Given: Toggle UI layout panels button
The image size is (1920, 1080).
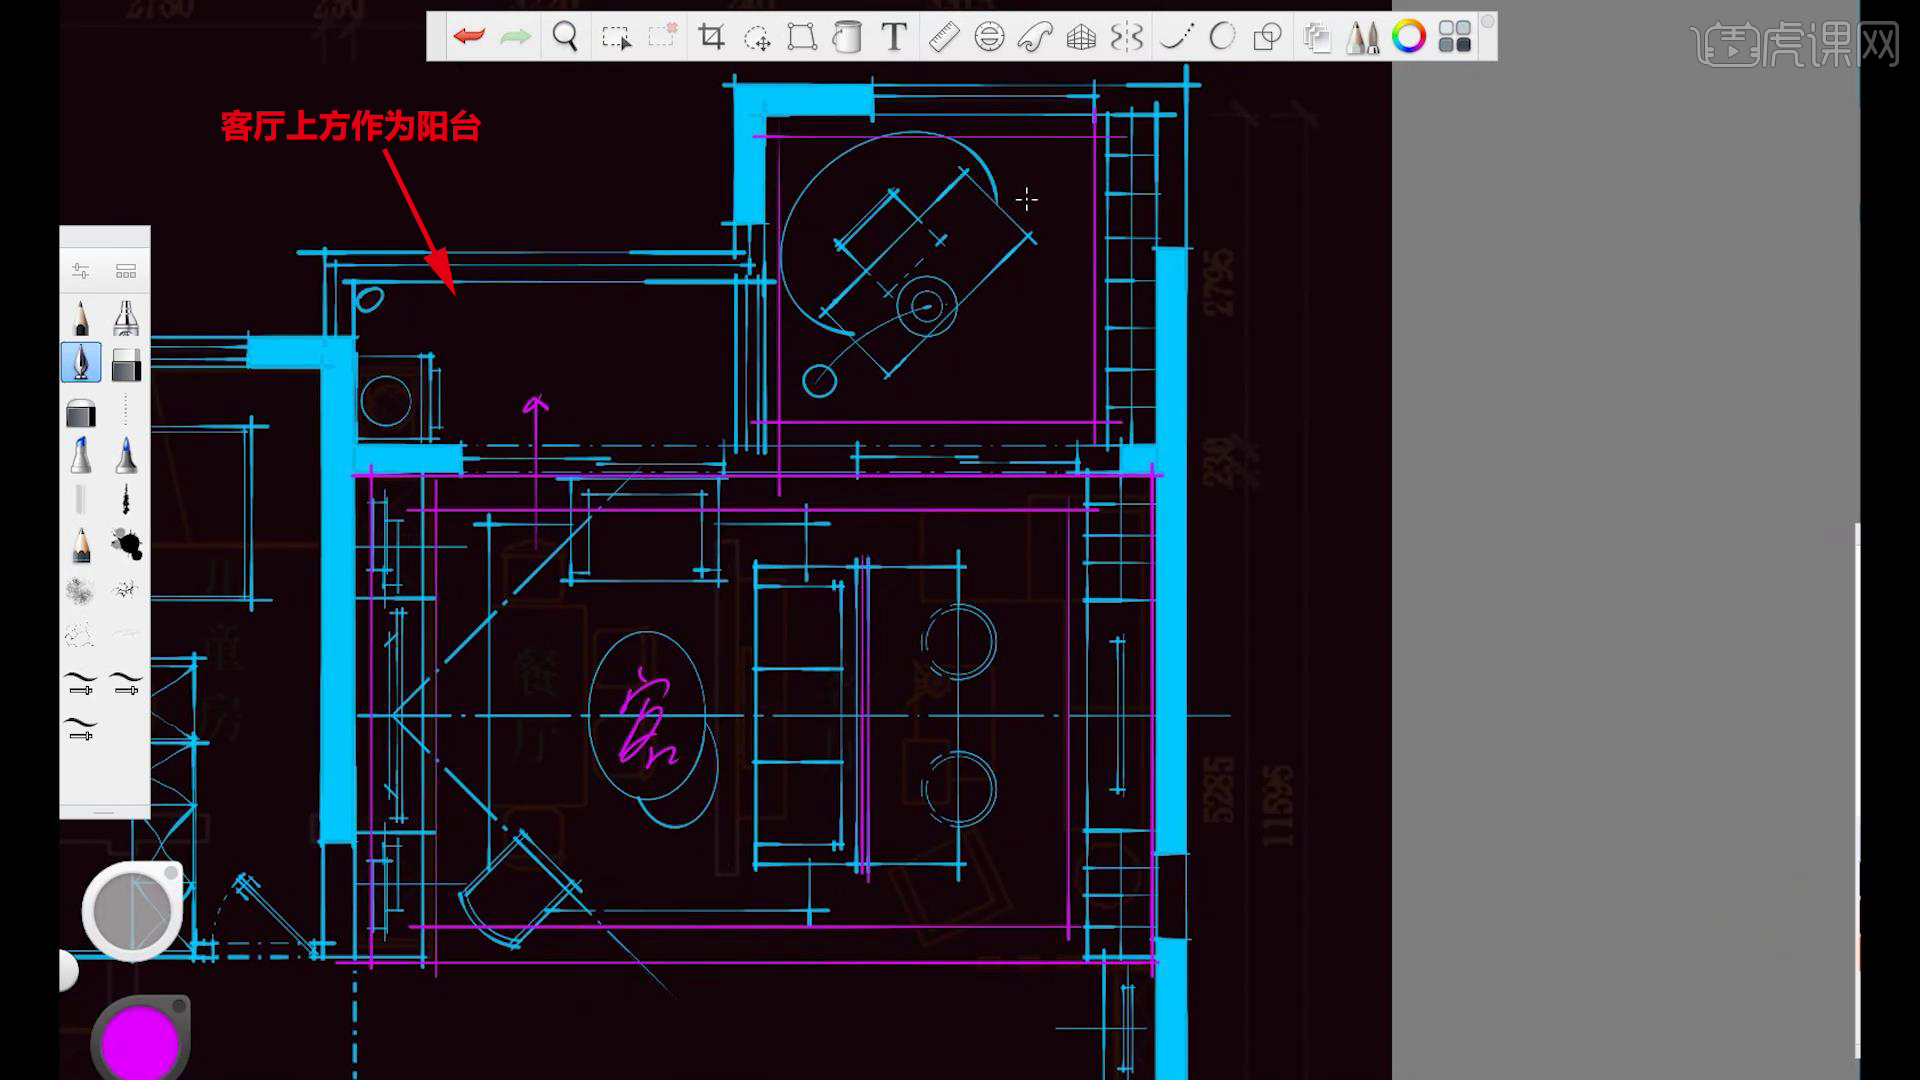Looking at the screenshot, I should (1455, 37).
